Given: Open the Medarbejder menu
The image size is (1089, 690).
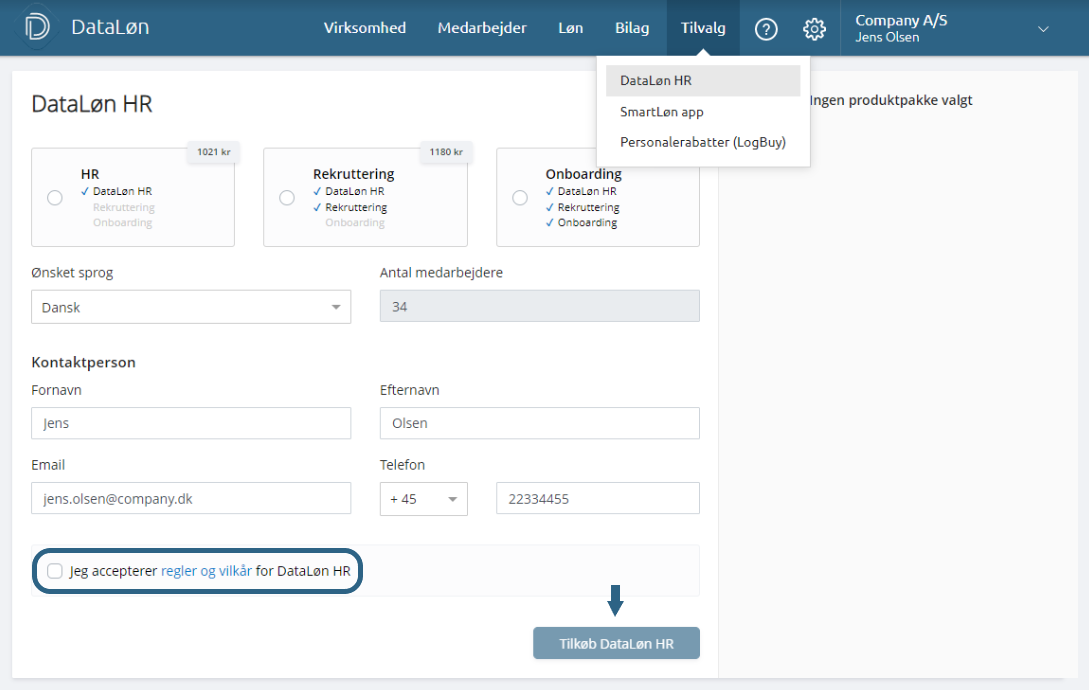Looking at the screenshot, I should point(482,28).
